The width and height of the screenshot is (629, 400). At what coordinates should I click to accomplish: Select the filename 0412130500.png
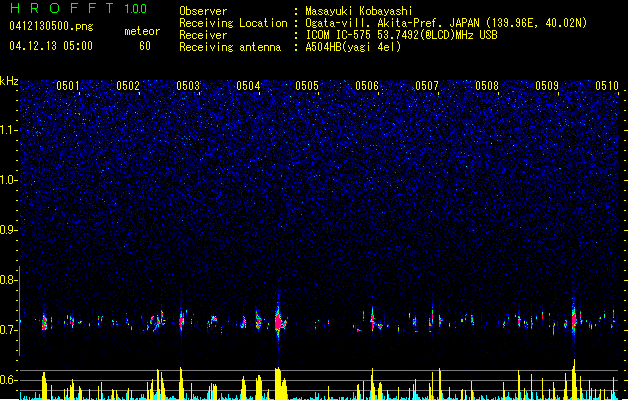(x=51, y=26)
